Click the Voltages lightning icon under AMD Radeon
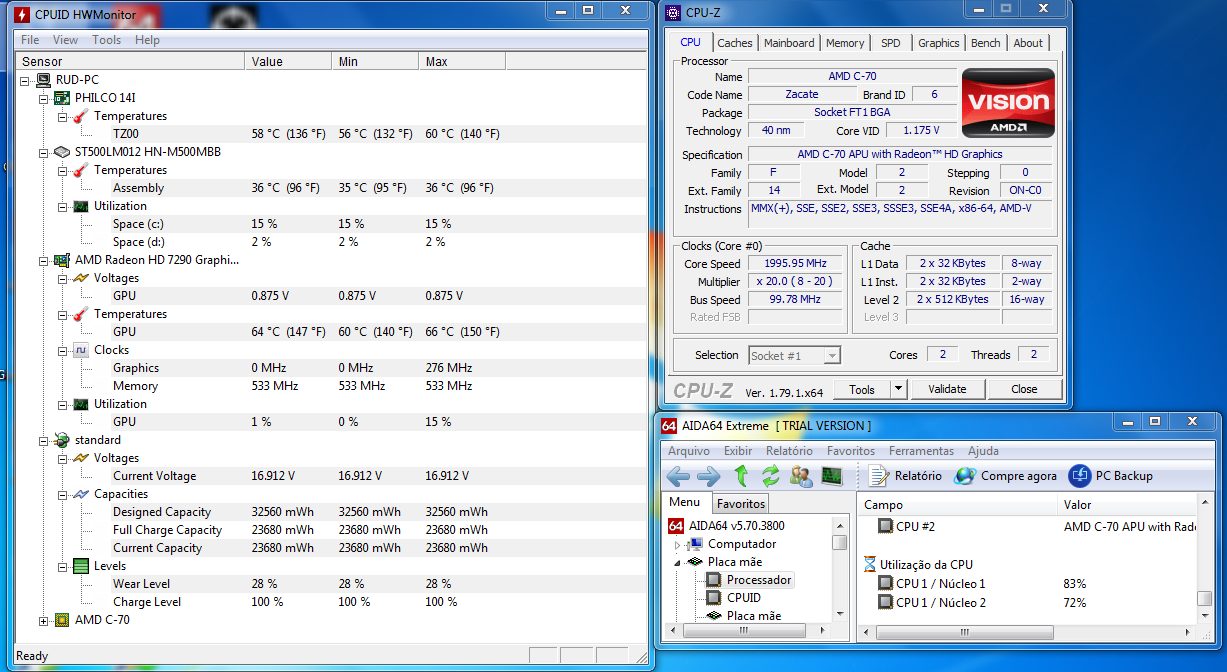The width and height of the screenshot is (1227, 672). 81,278
